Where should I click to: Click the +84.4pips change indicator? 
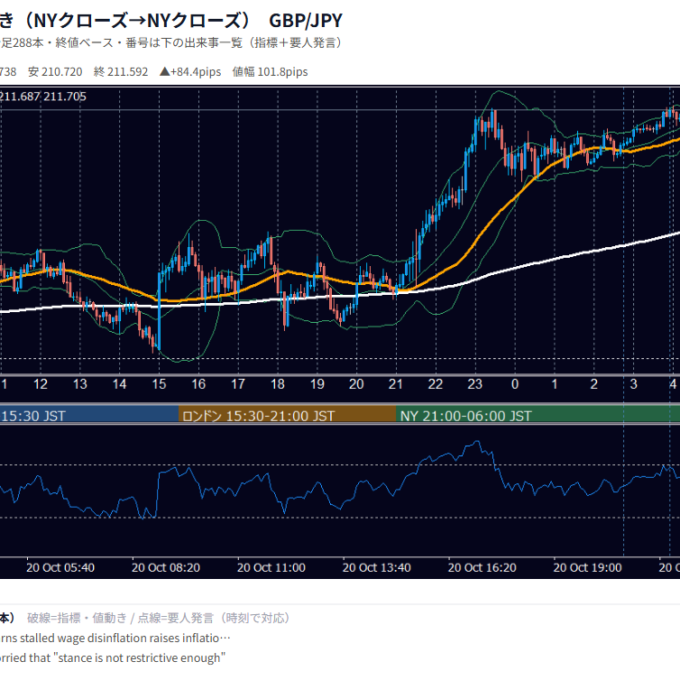point(190,72)
